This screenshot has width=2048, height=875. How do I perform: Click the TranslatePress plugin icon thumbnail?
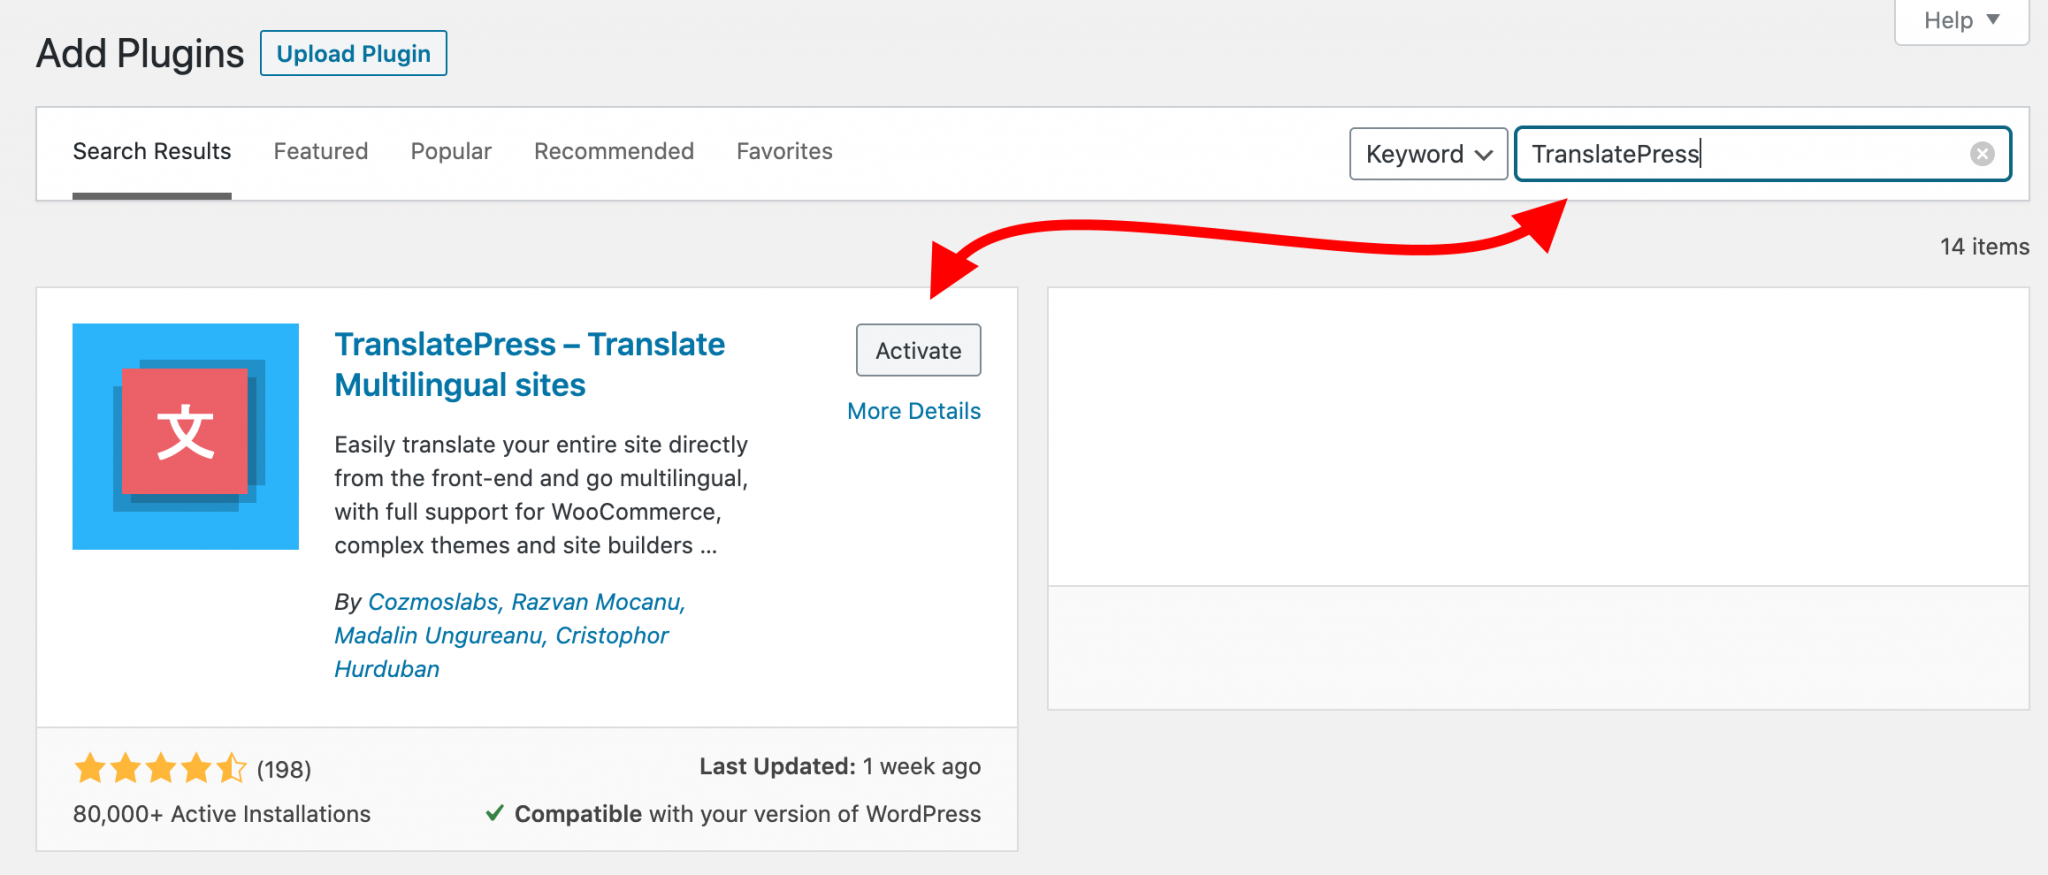point(185,436)
